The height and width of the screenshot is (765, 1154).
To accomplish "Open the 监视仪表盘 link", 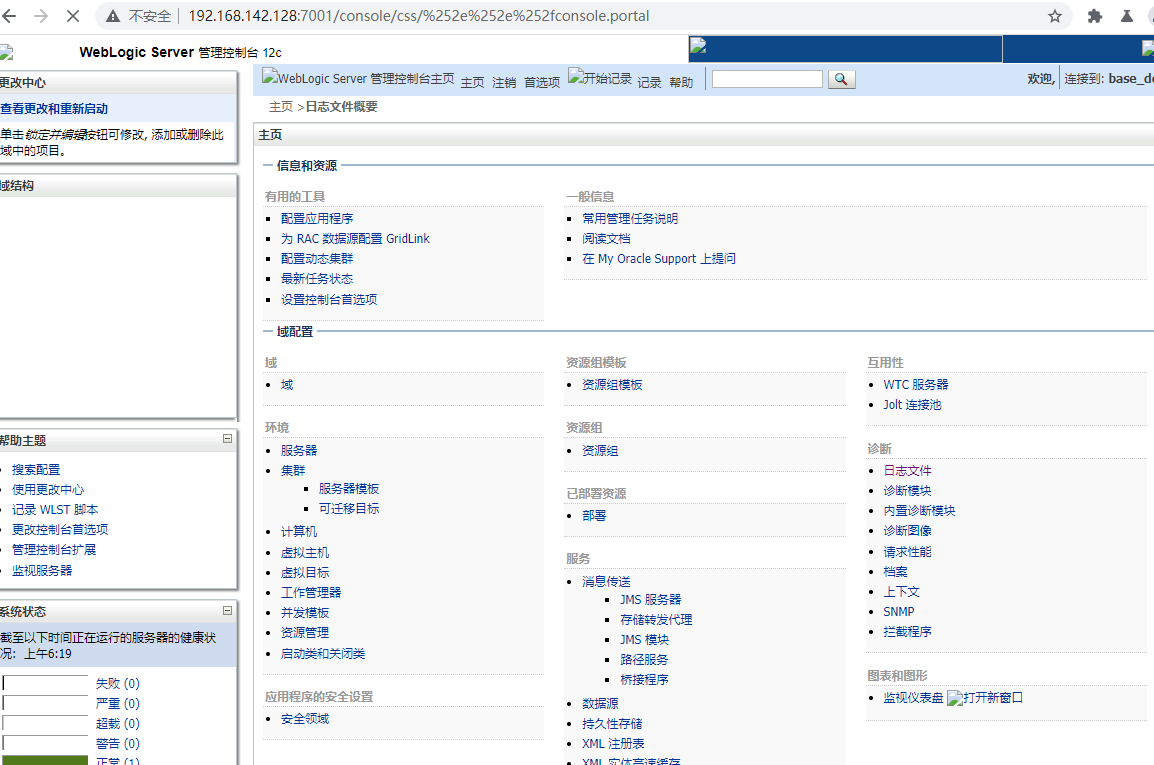I will pyautogui.click(x=913, y=698).
